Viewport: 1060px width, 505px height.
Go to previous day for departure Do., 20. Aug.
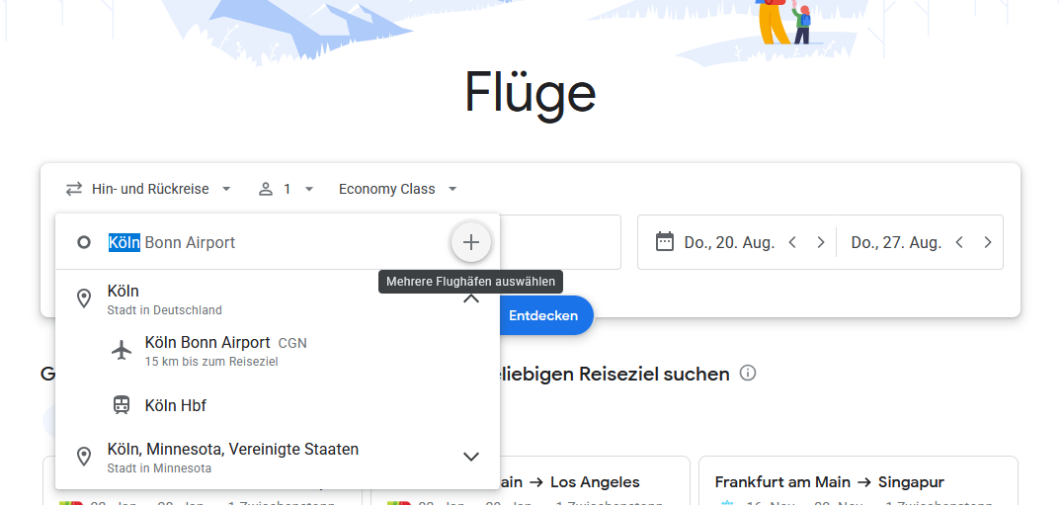coord(792,242)
